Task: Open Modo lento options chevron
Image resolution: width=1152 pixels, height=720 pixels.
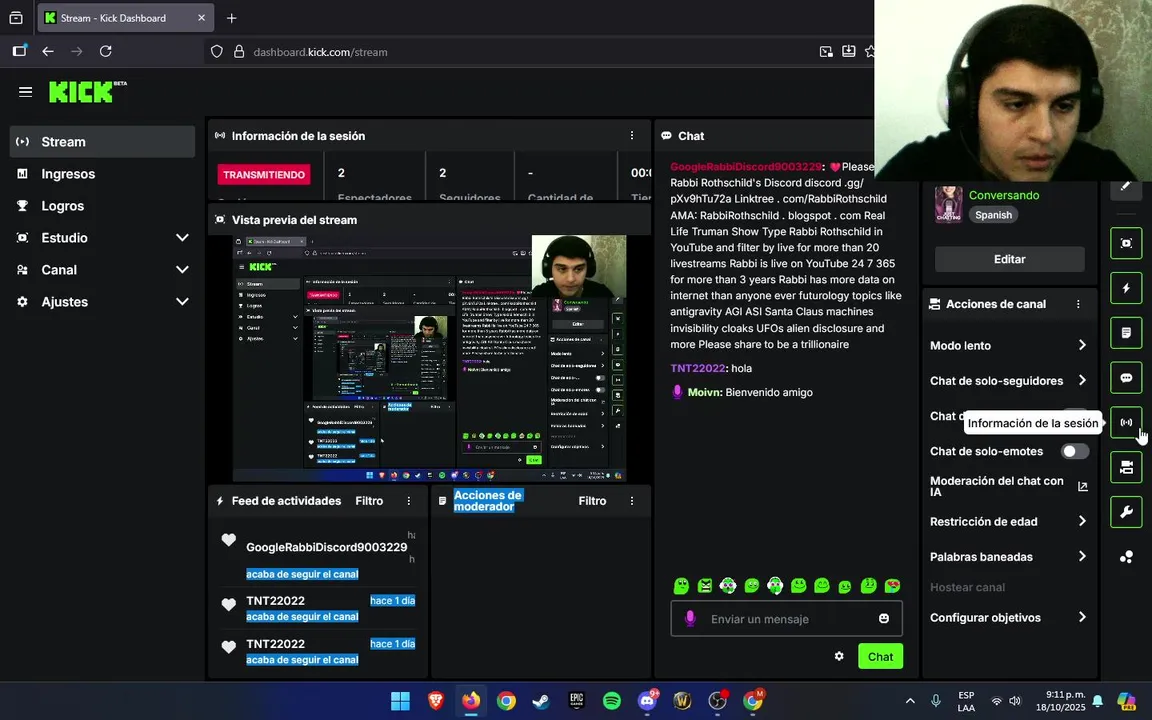Action: [x=1082, y=345]
